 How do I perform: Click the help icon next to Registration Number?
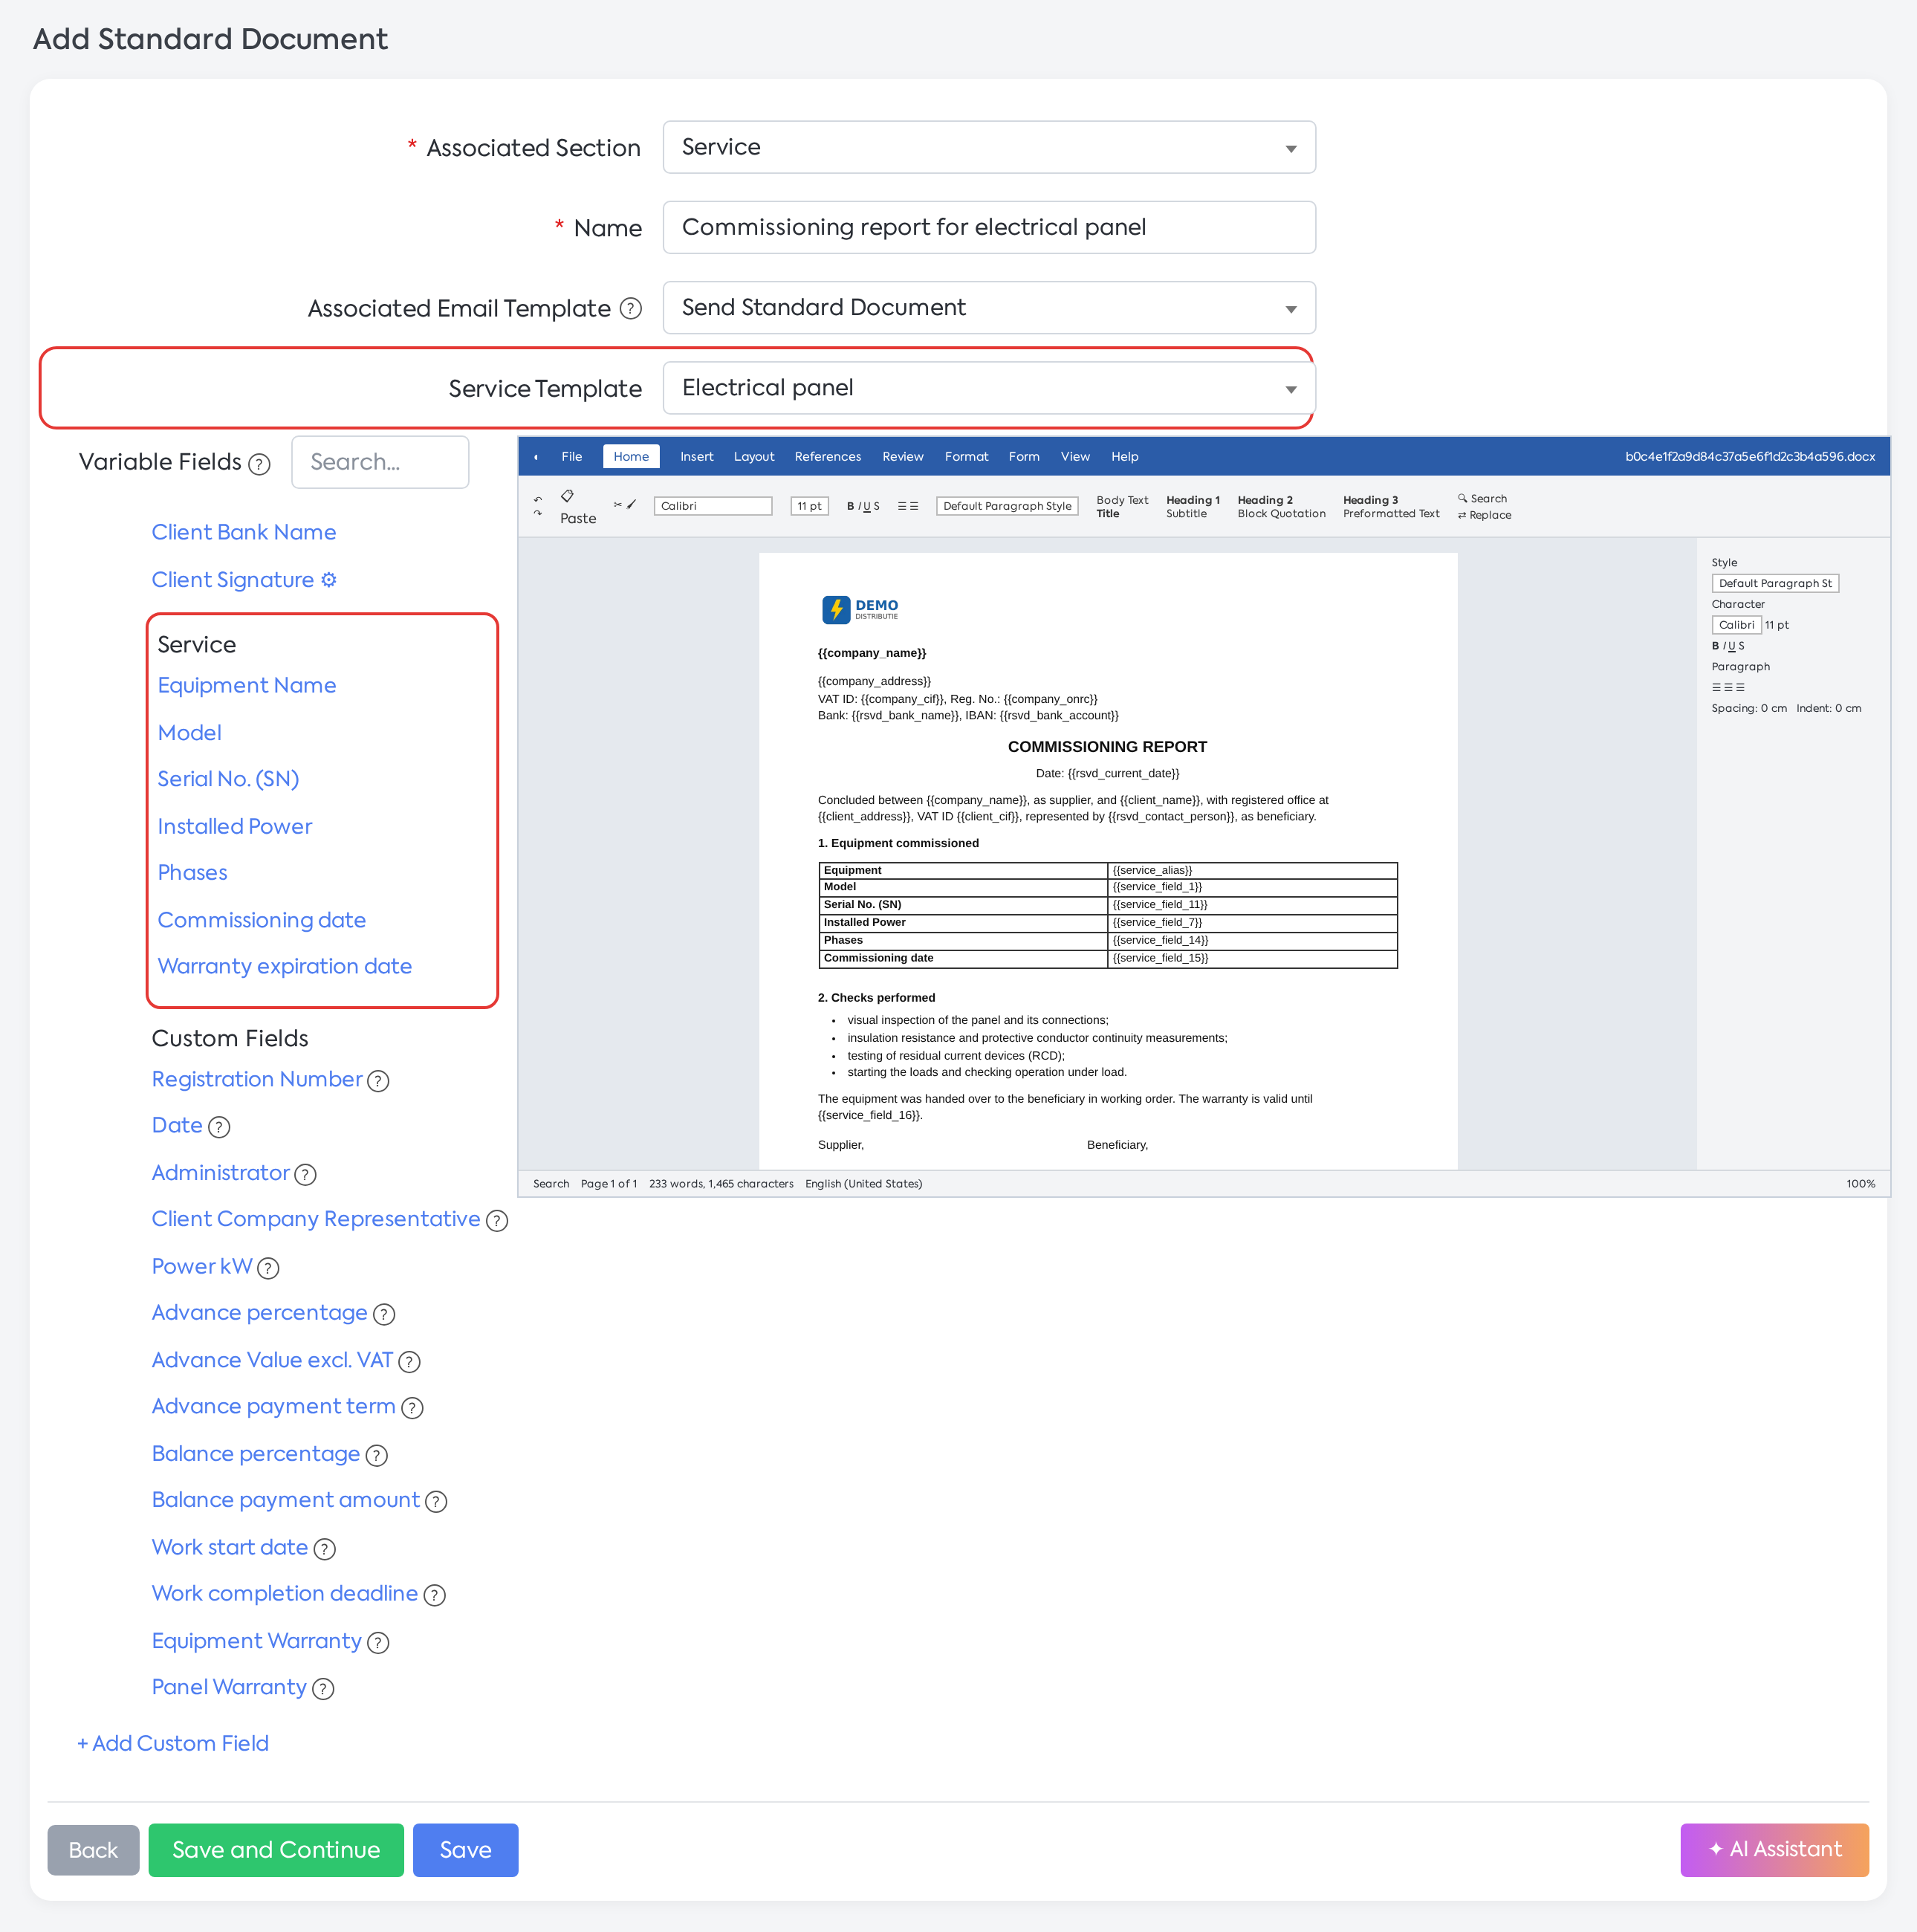click(x=378, y=1081)
